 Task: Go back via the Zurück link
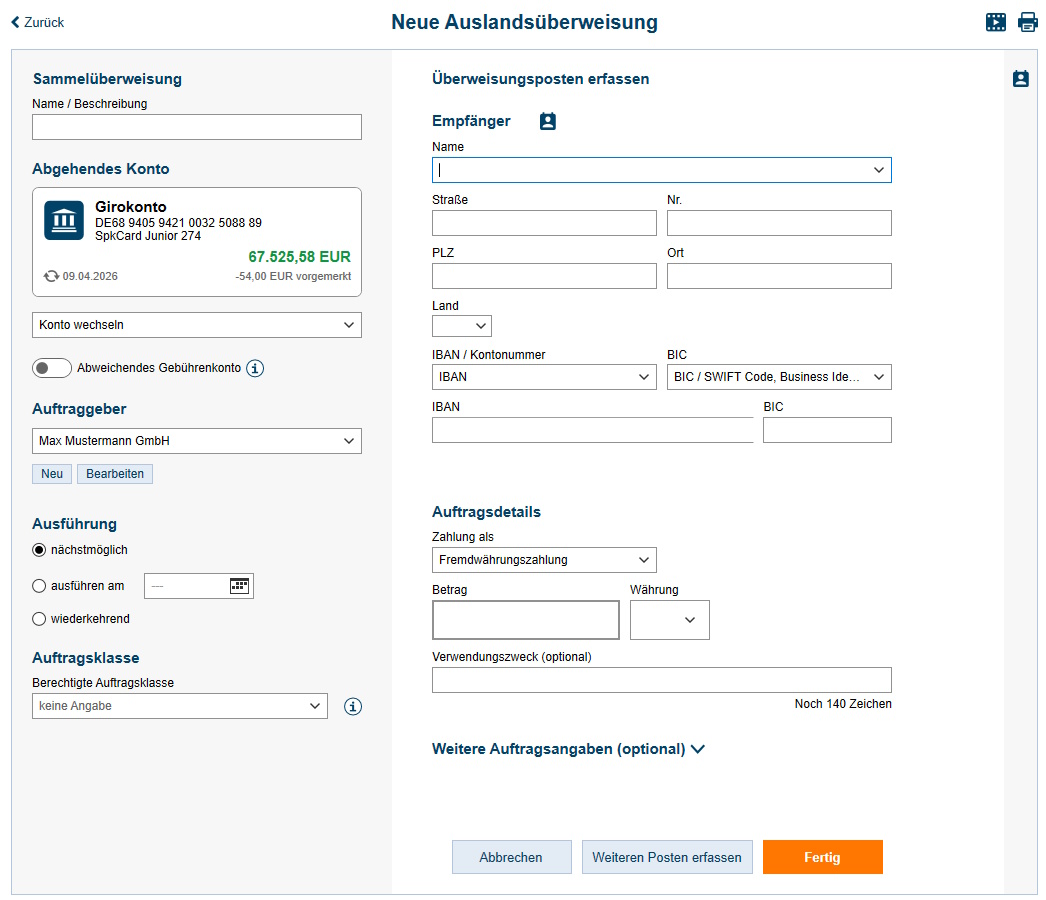pyautogui.click(x=37, y=22)
